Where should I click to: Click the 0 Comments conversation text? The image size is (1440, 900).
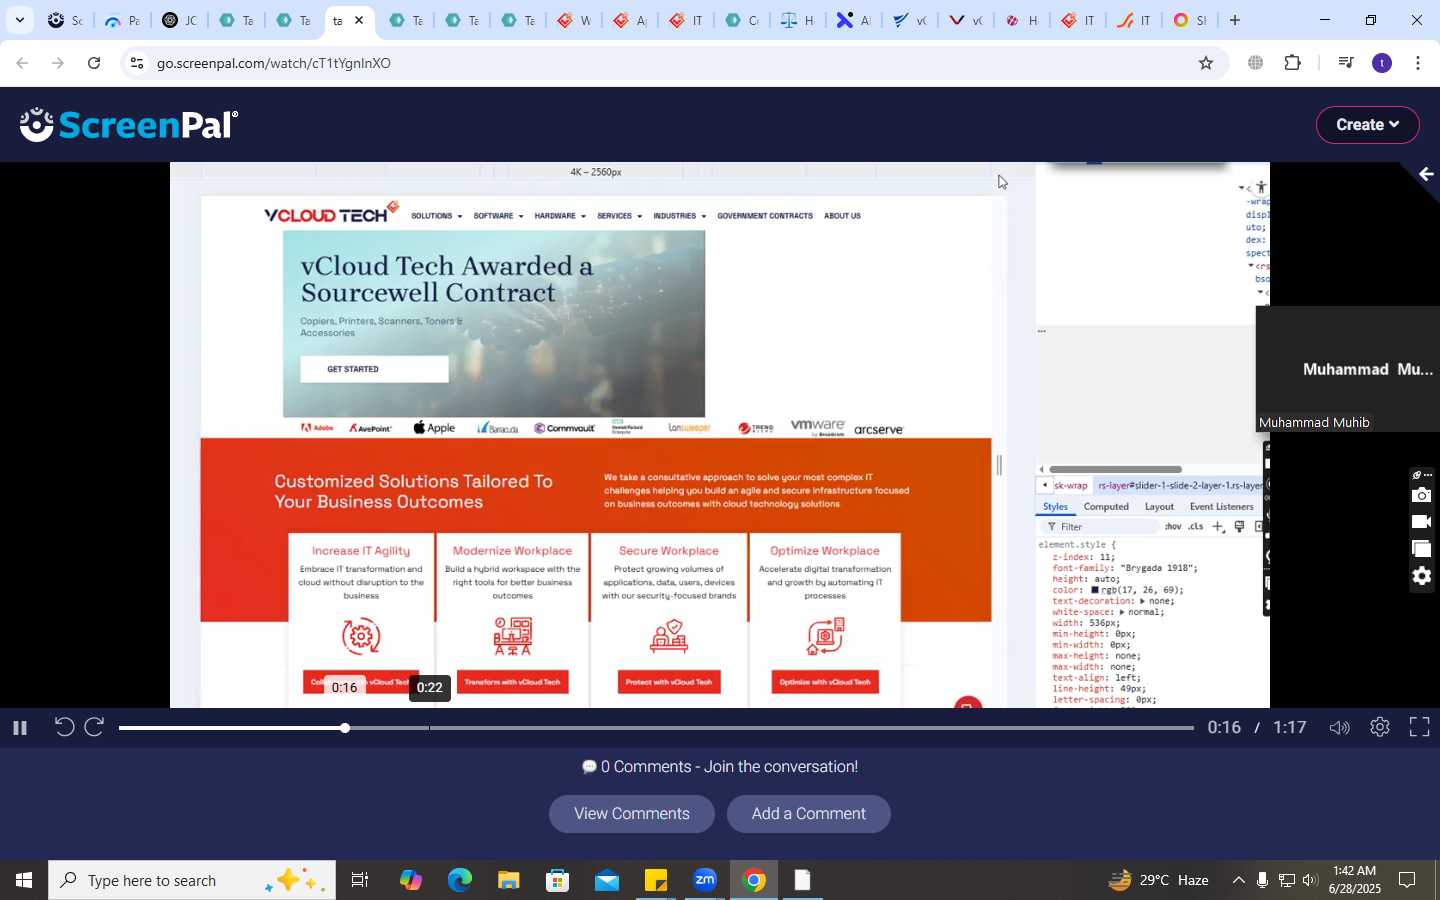click(720, 767)
